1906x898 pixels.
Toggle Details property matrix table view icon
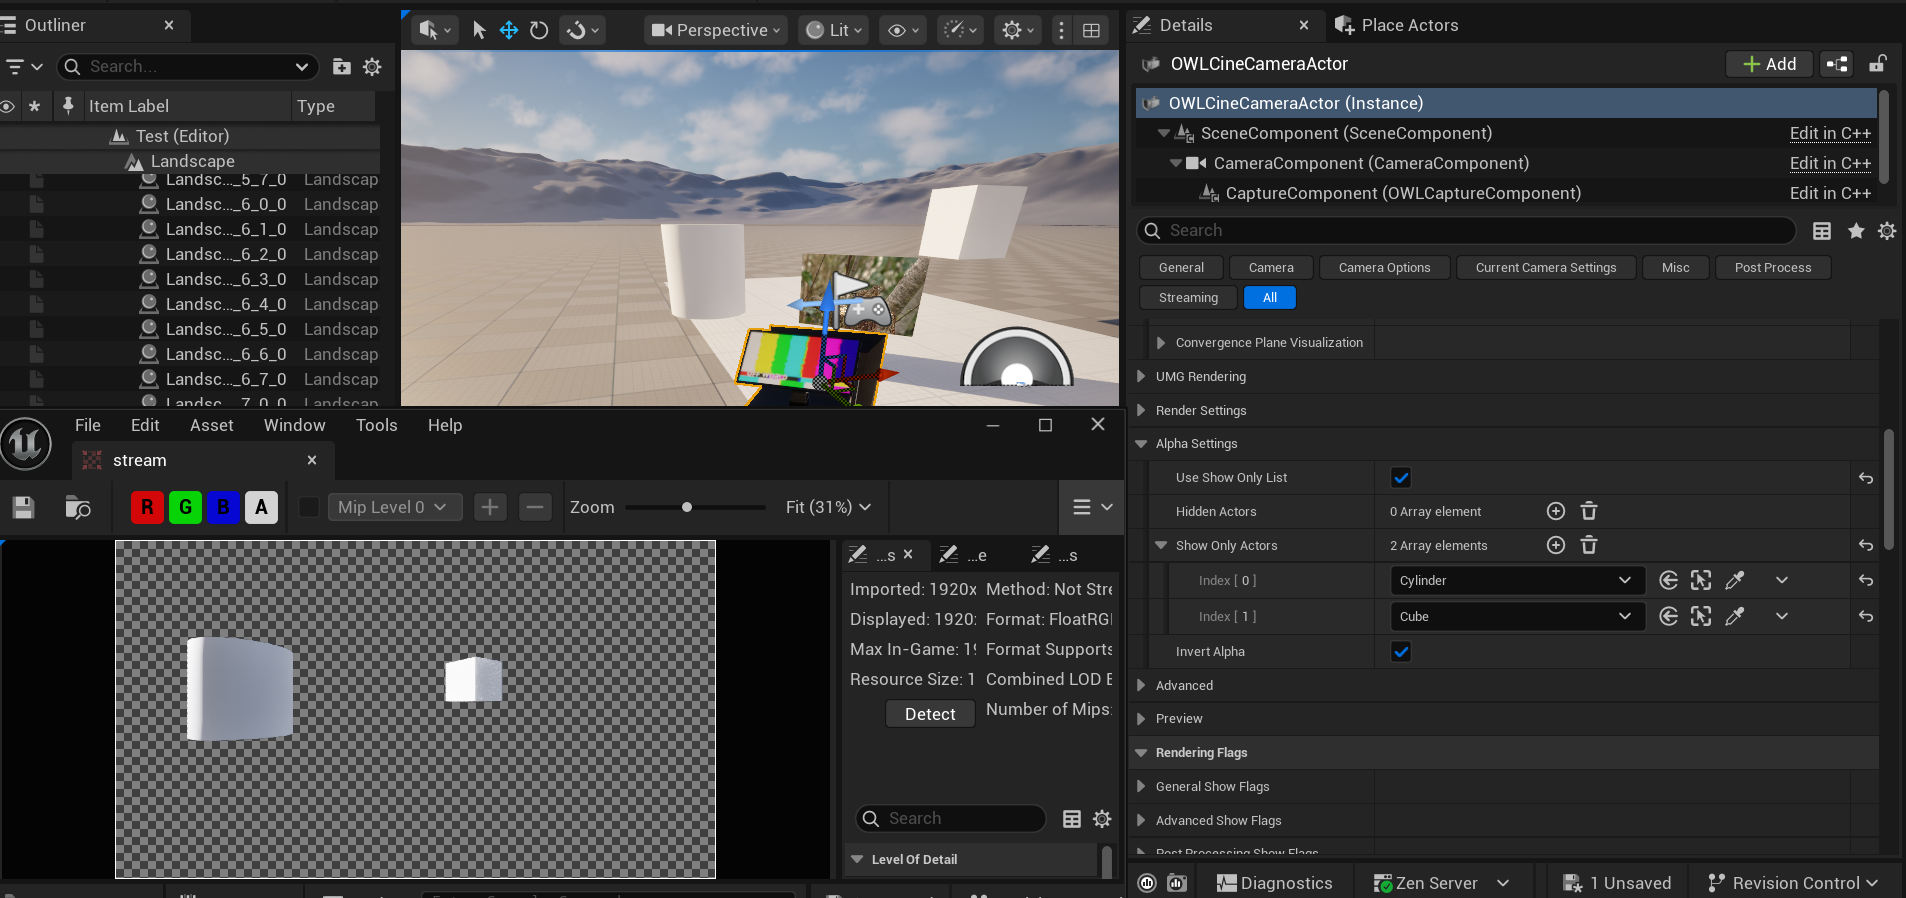click(1822, 231)
